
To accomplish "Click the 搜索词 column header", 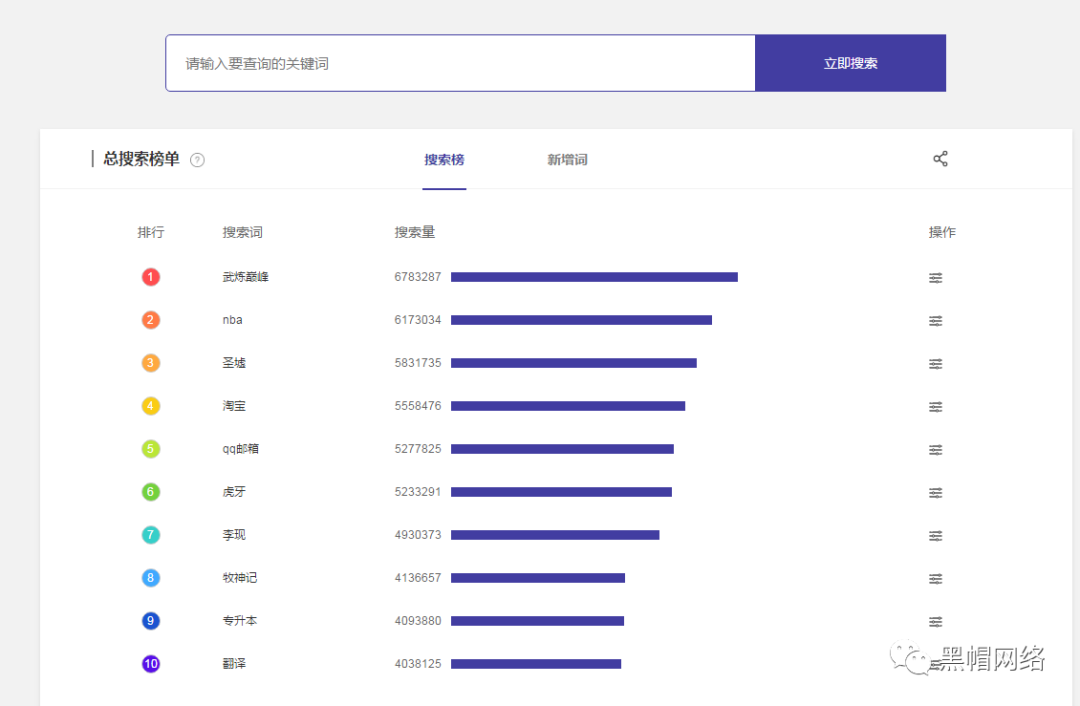I will [x=242, y=232].
